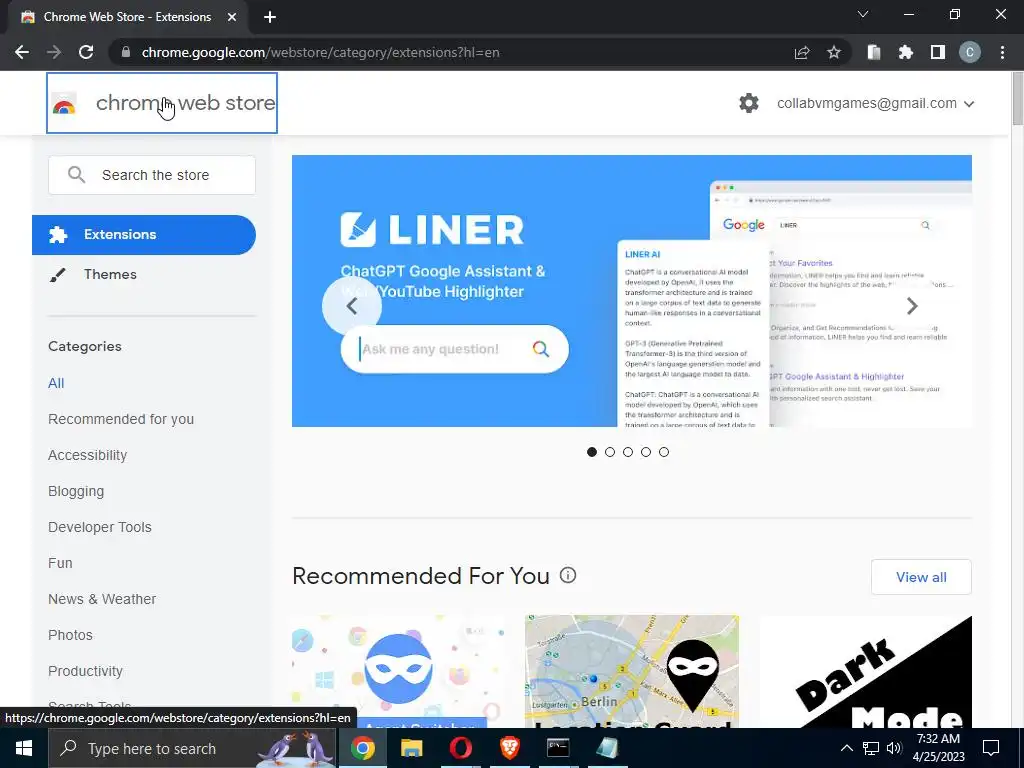Click View all for recommended extensions
This screenshot has width=1024, height=768.
tap(921, 577)
